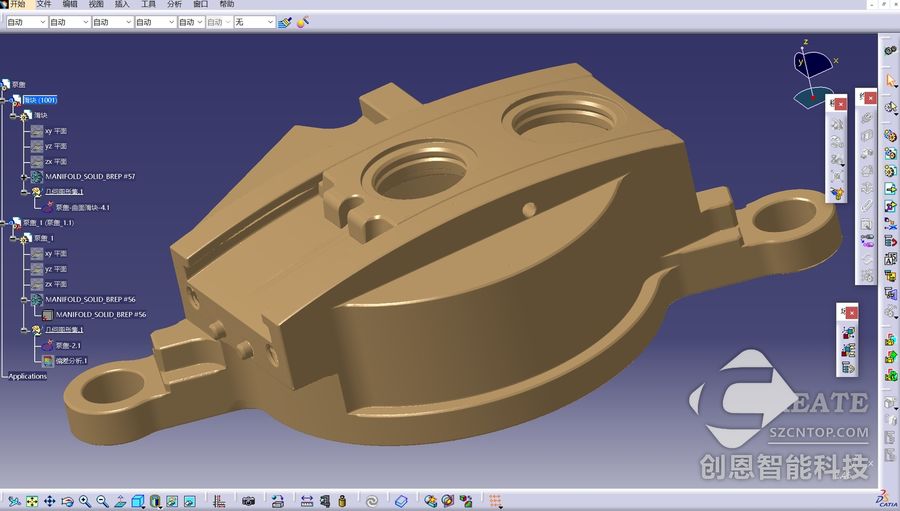Click the Measure Inertia weight icon

click(343, 501)
